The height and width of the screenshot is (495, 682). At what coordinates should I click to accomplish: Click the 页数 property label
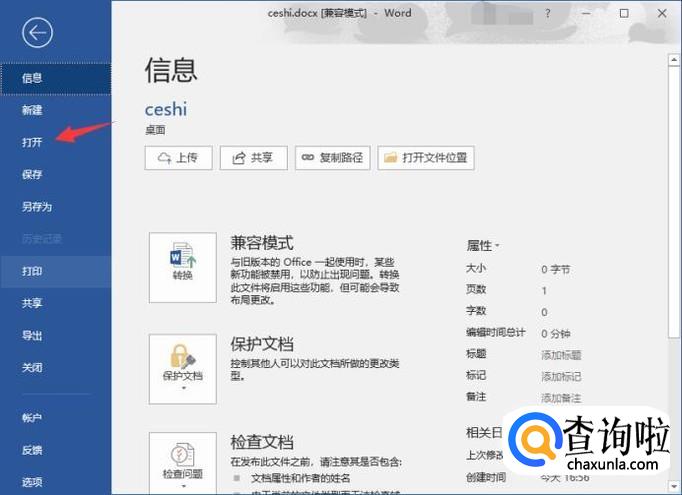(476, 290)
